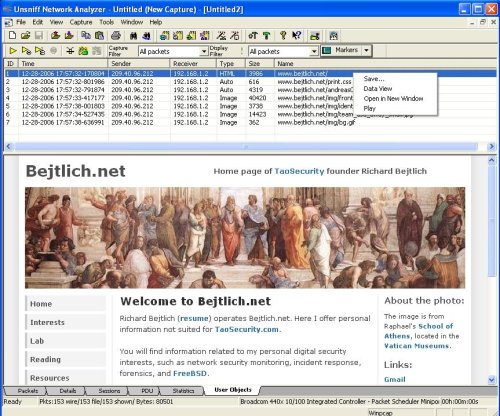Switch to the Sessions tab
500x416 pixels.
tap(109, 391)
